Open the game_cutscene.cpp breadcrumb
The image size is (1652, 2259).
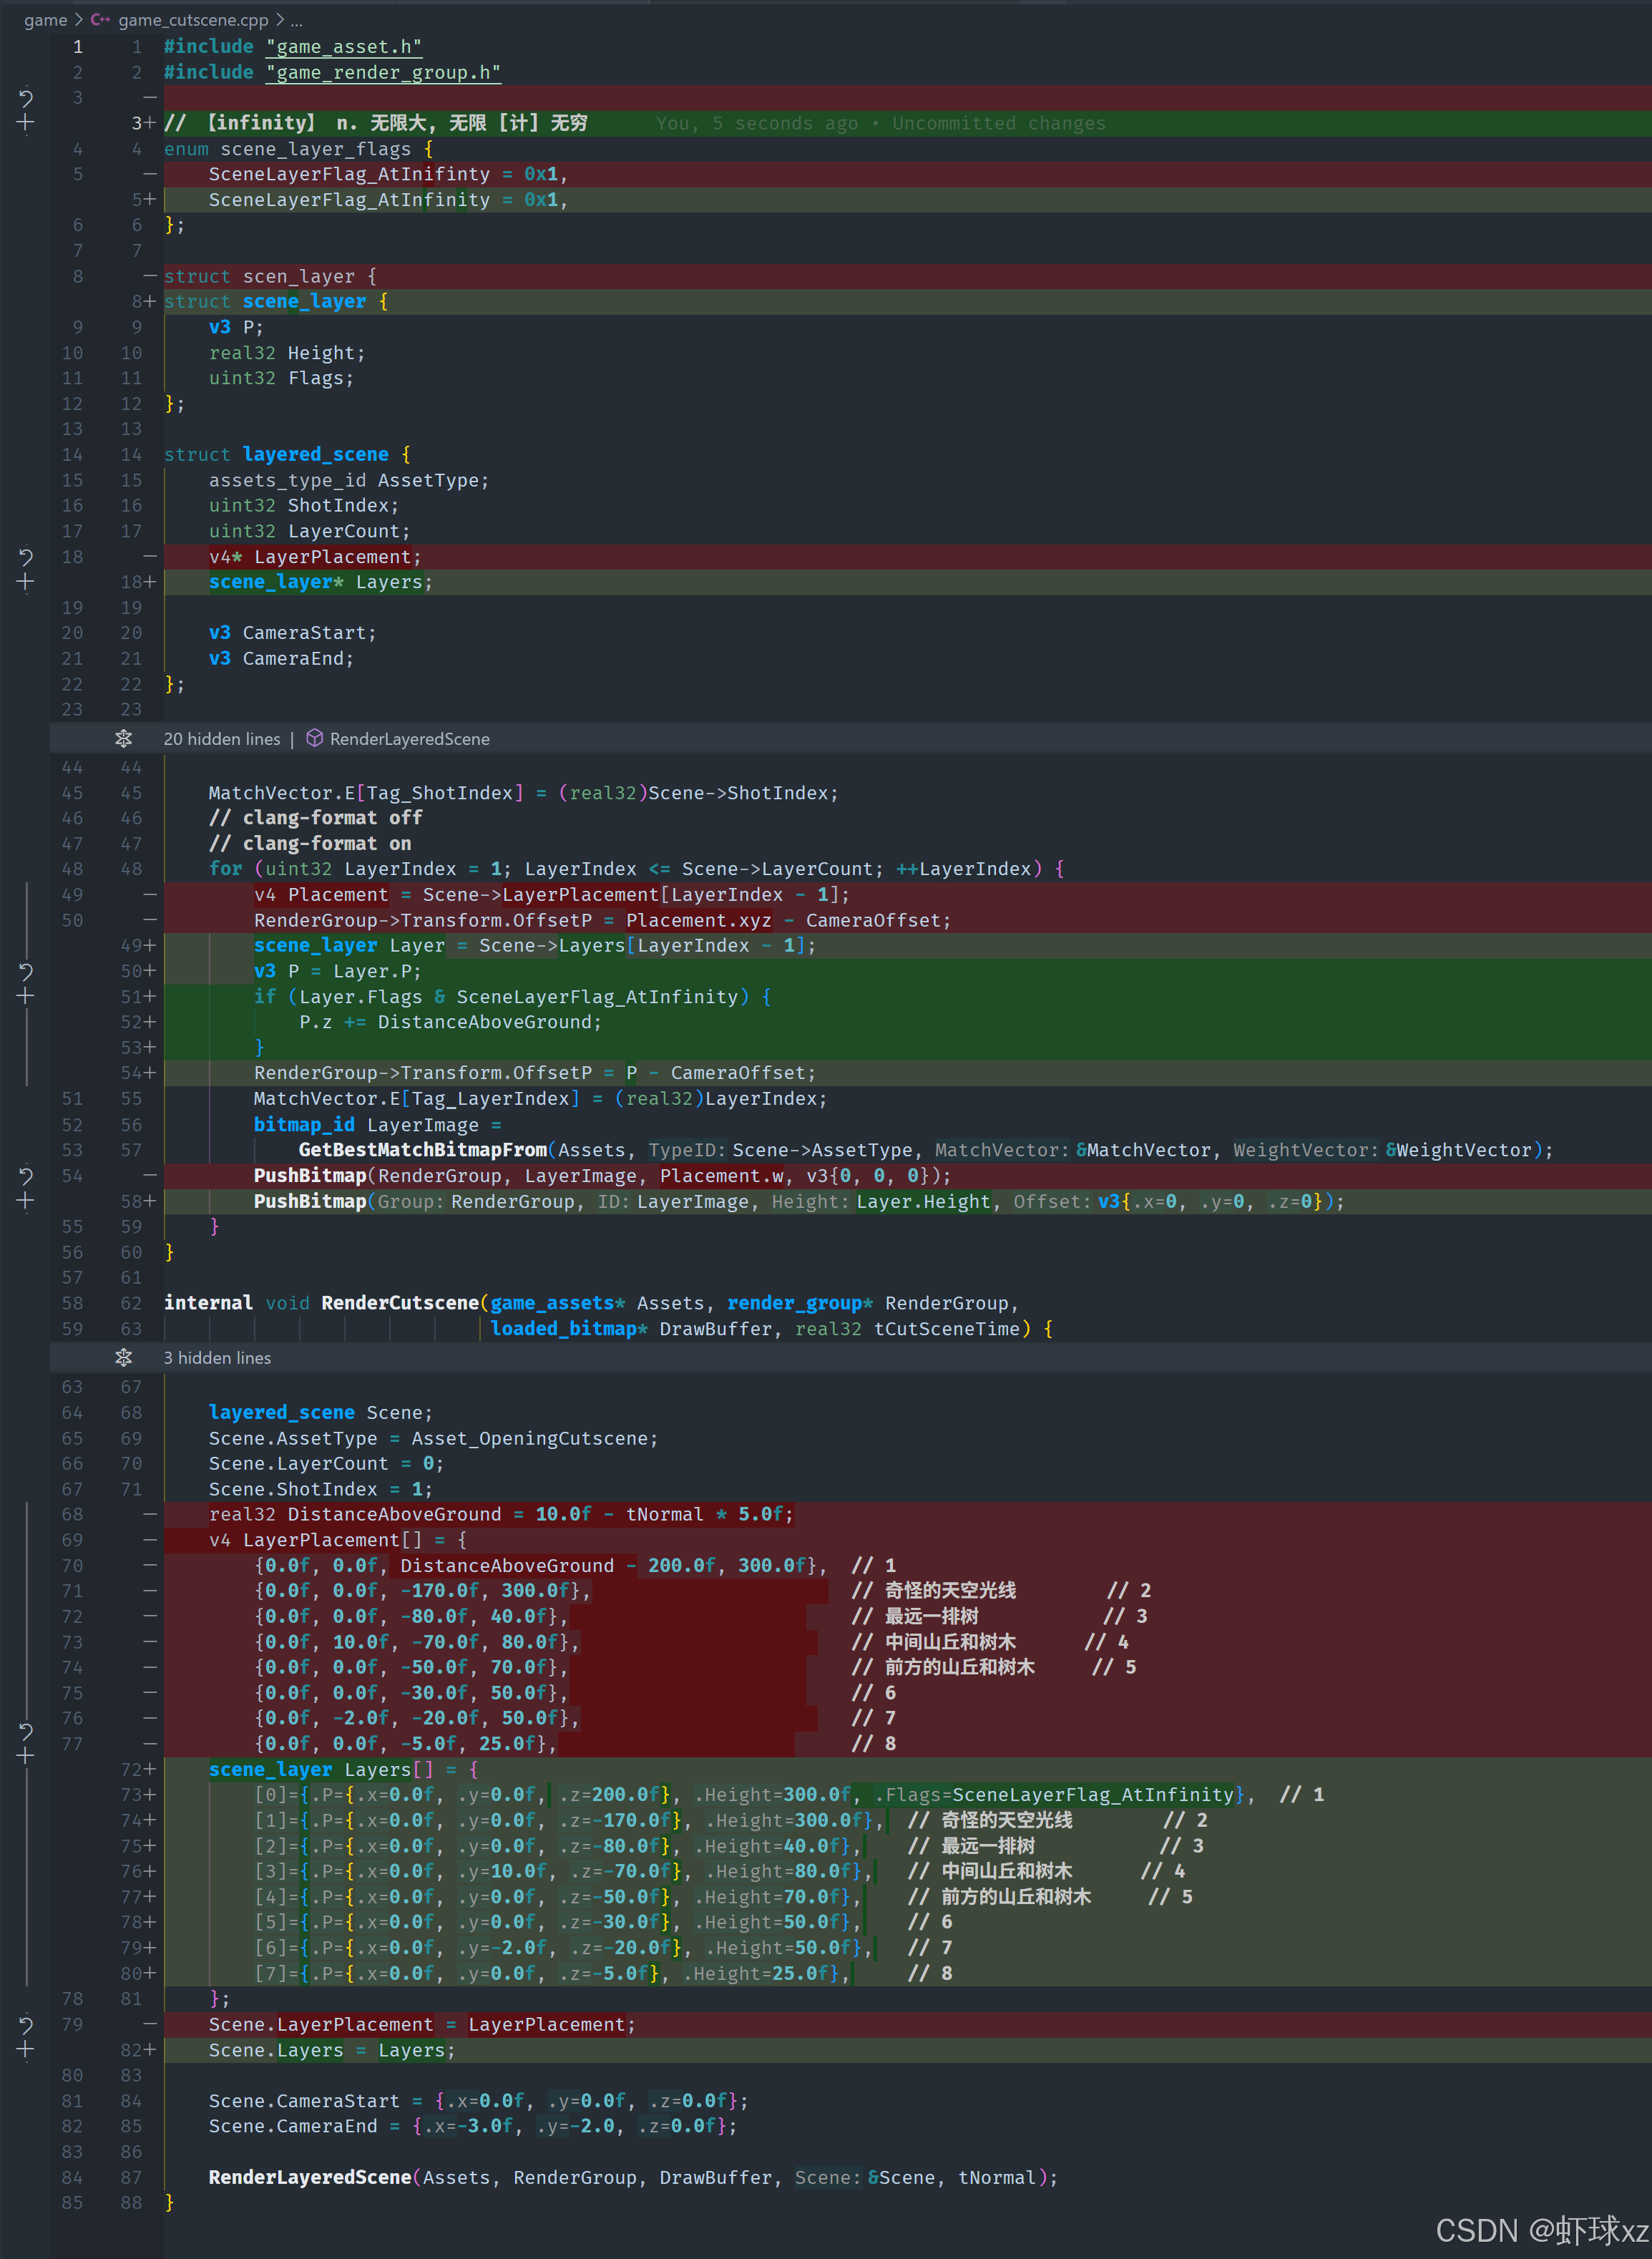(193, 20)
